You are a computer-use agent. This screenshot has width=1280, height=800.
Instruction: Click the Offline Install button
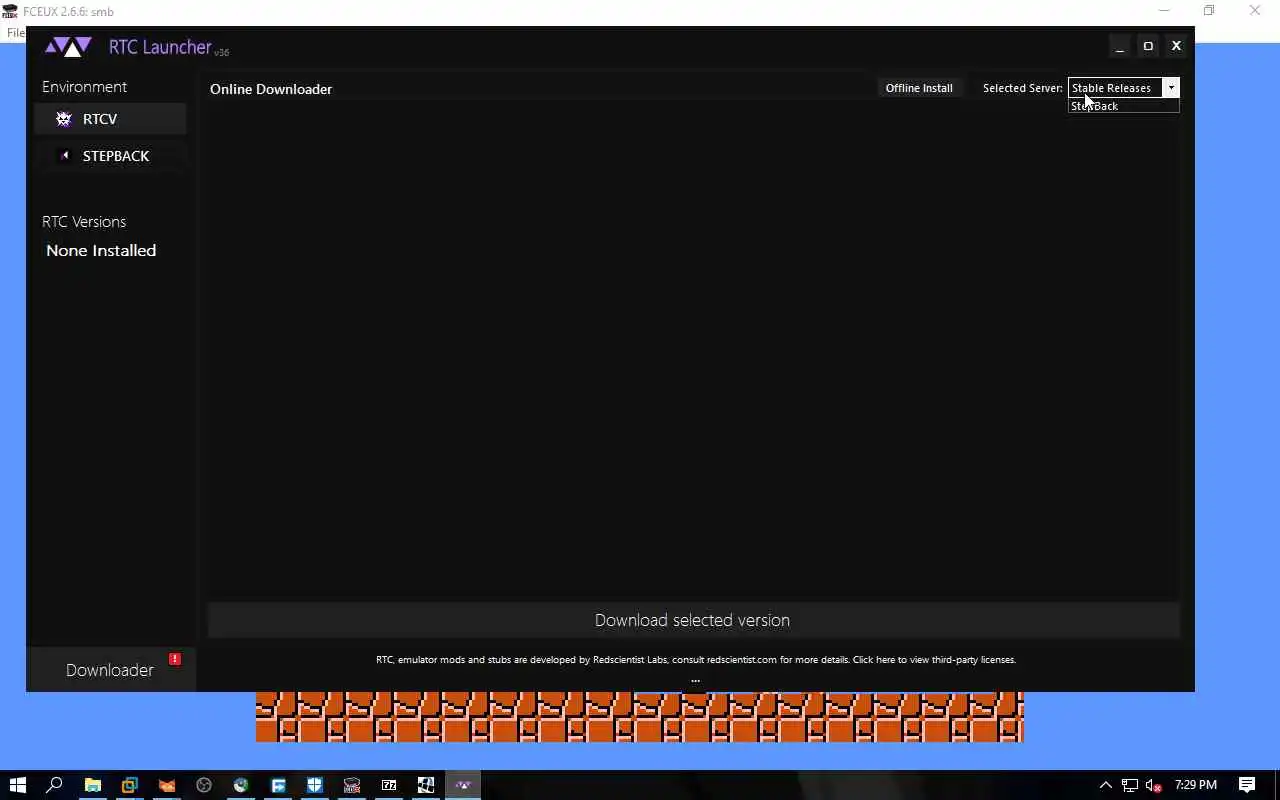point(919,88)
